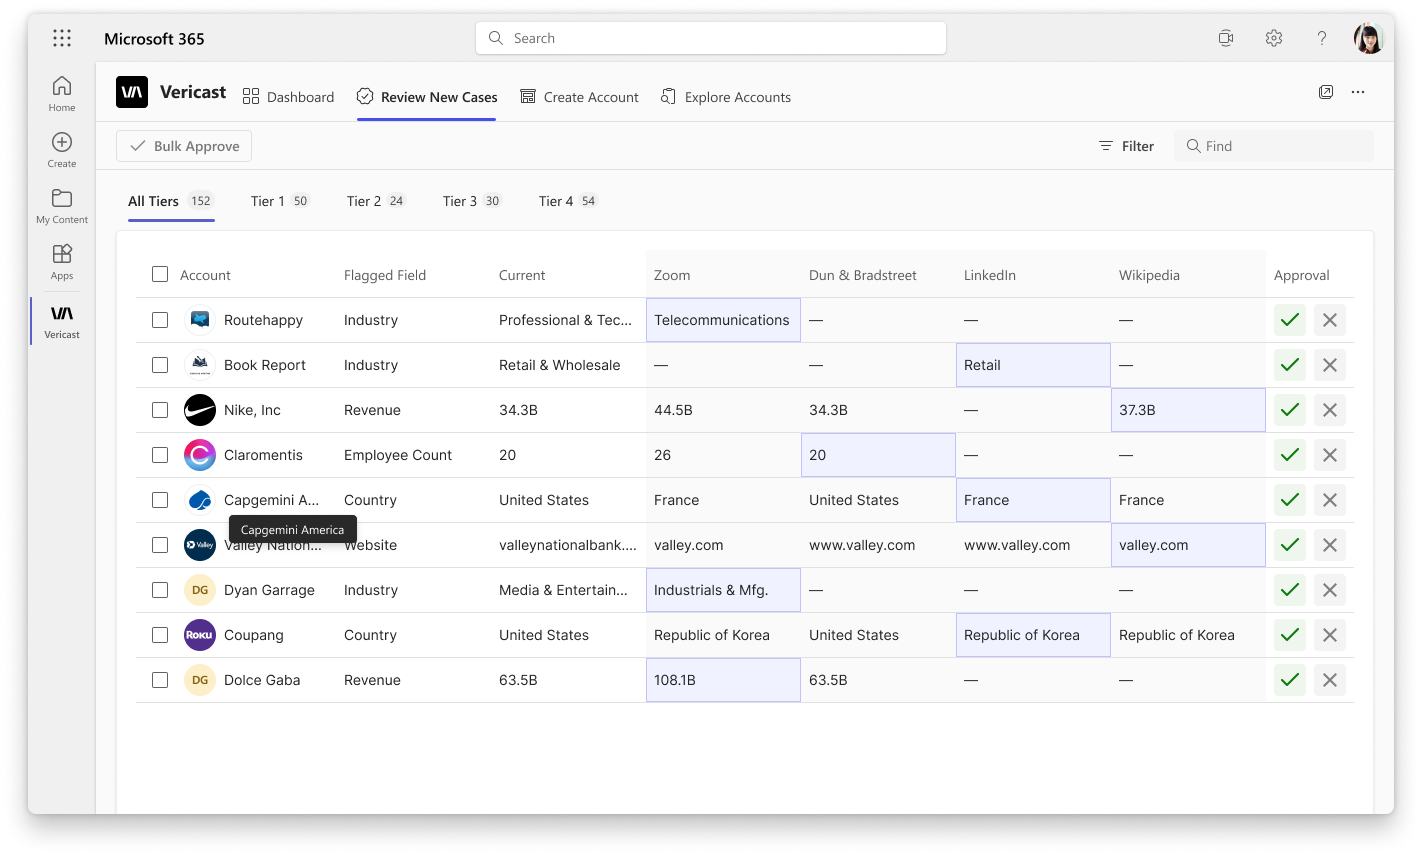Check the Dolce Gaba row checkbox
Screen dimensions: 1422x856
click(x=160, y=680)
